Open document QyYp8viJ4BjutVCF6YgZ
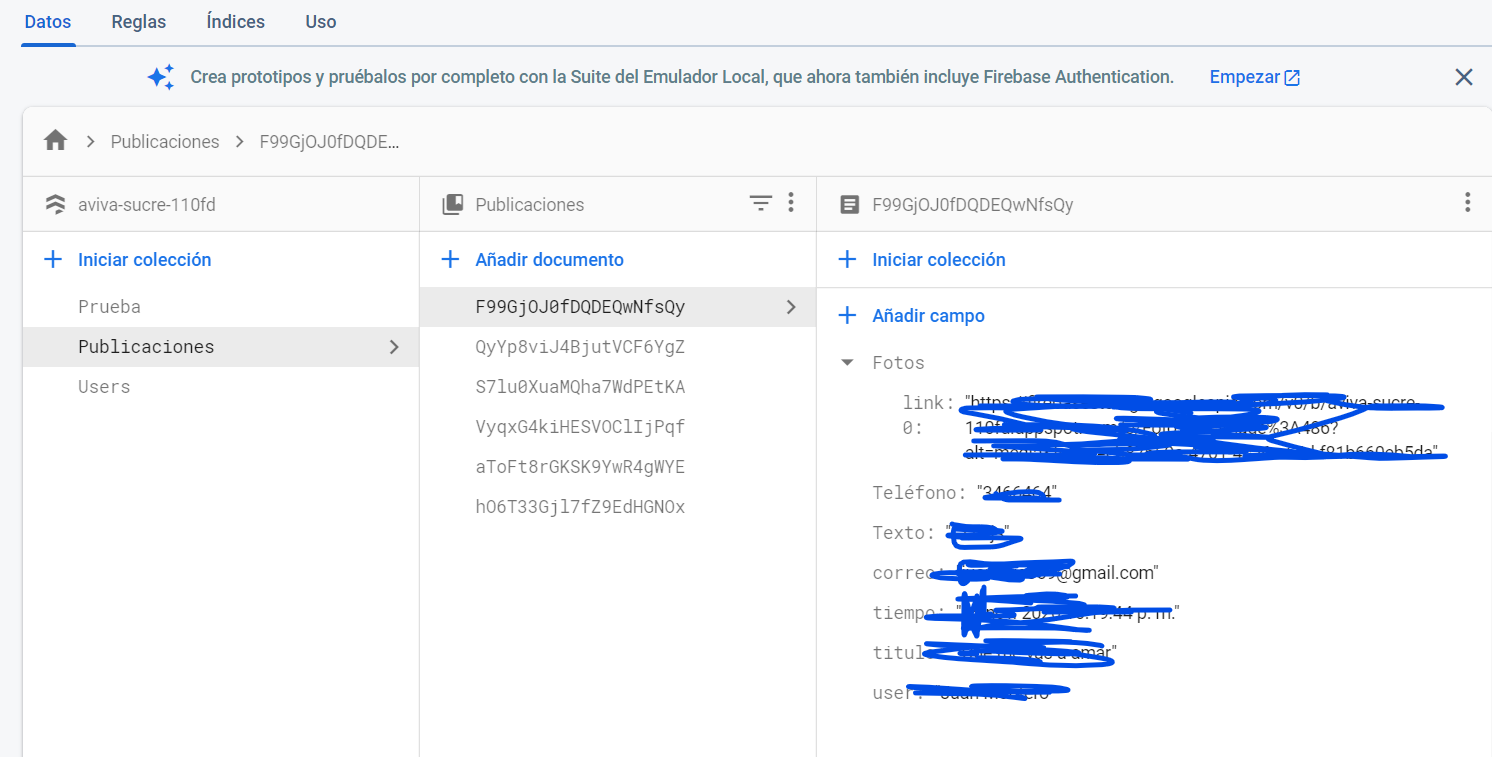 tap(580, 347)
